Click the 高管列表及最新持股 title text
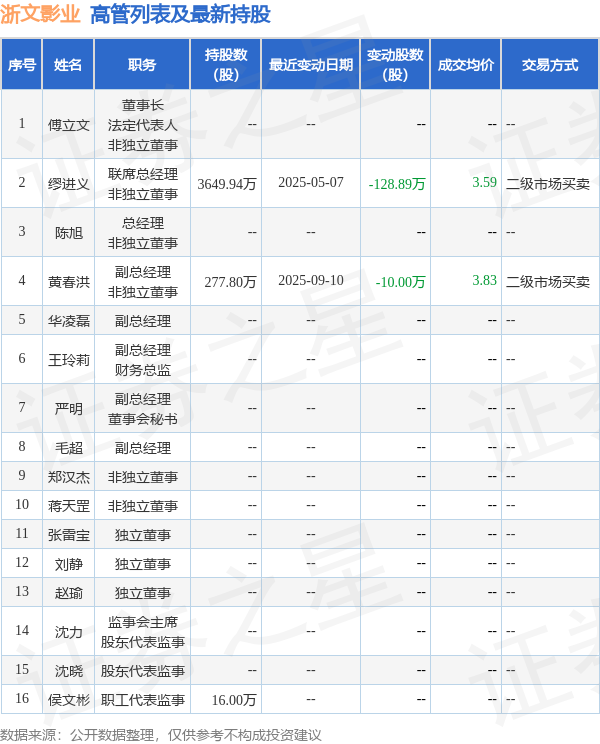This screenshot has width=600, height=744. [180, 14]
